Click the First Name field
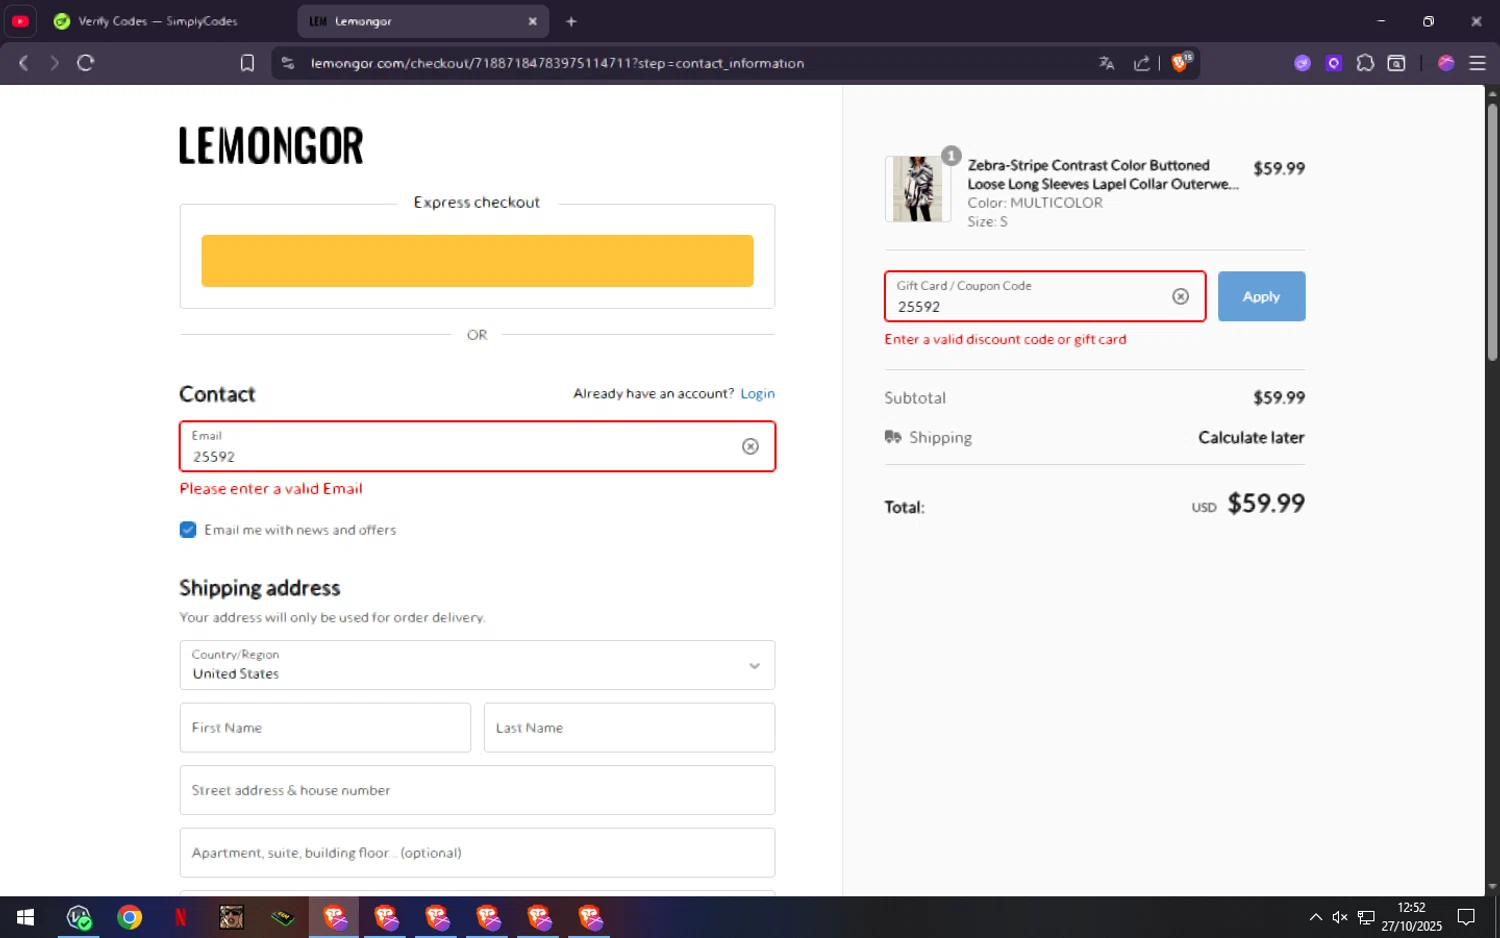This screenshot has height=938, width=1500. click(x=325, y=728)
